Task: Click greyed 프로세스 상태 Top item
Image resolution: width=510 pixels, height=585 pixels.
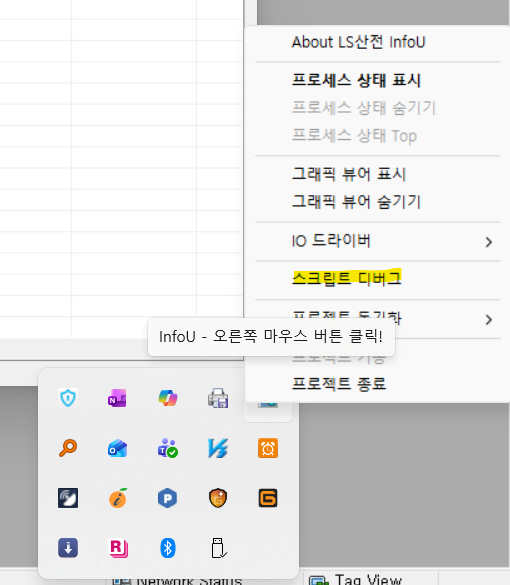Action: pyautogui.click(x=378, y=135)
